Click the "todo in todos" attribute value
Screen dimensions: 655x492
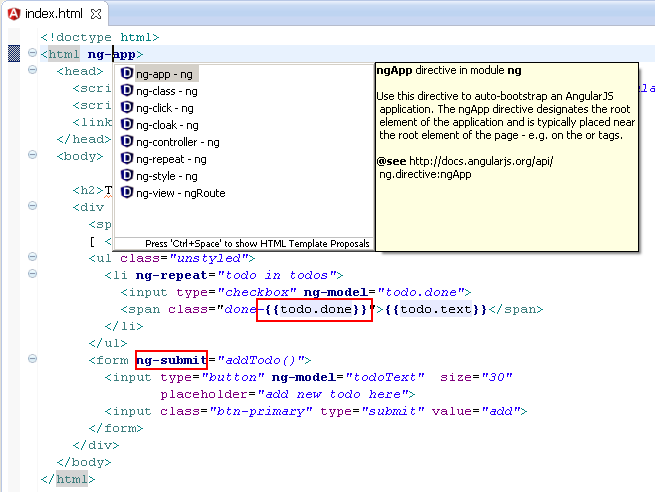pos(277,275)
